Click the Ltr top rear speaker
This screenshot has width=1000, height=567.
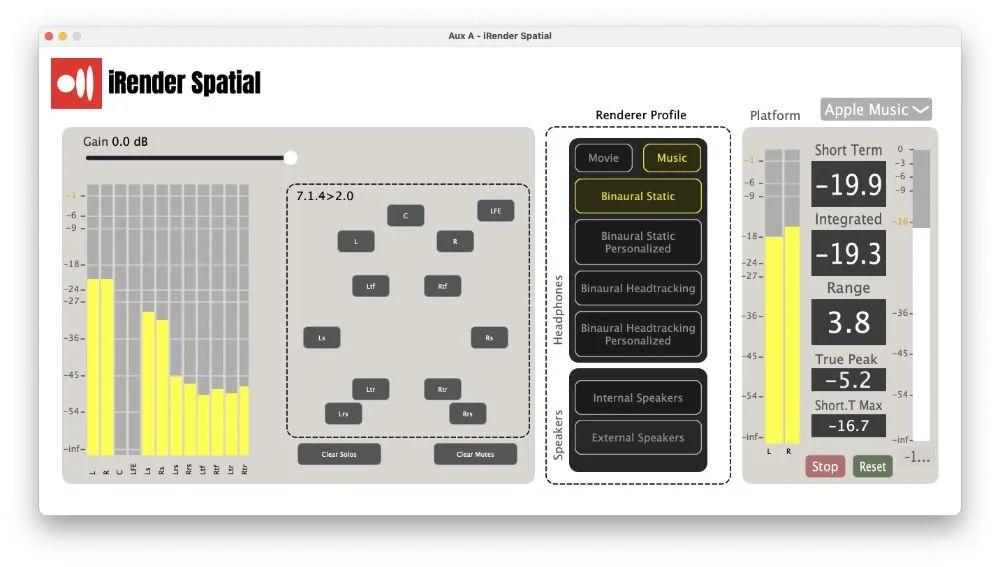click(371, 389)
